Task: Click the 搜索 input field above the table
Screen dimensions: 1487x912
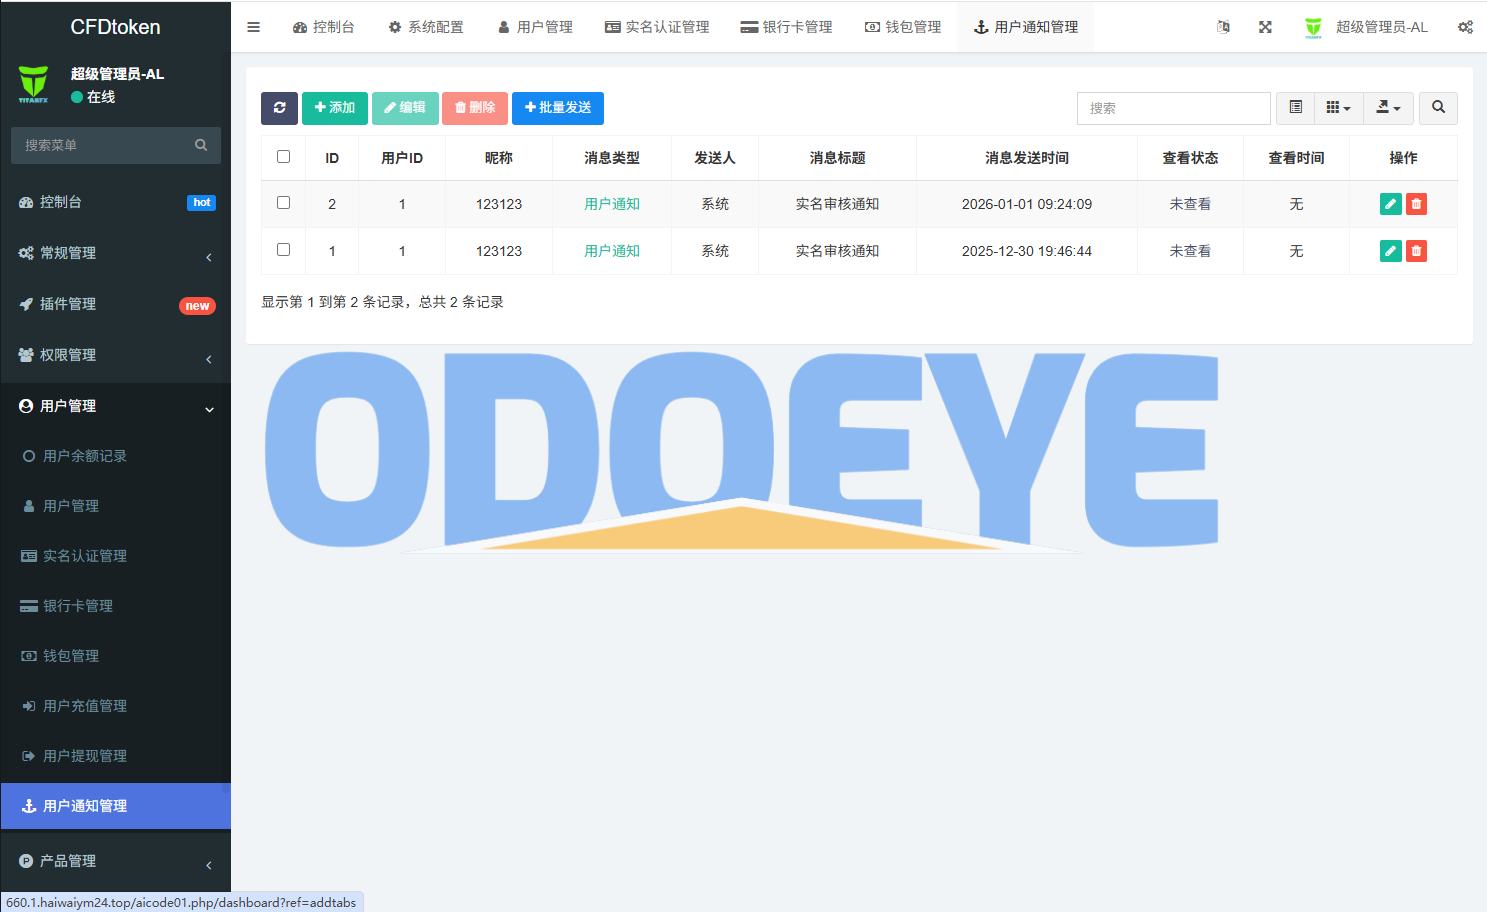Action: click(x=1173, y=108)
